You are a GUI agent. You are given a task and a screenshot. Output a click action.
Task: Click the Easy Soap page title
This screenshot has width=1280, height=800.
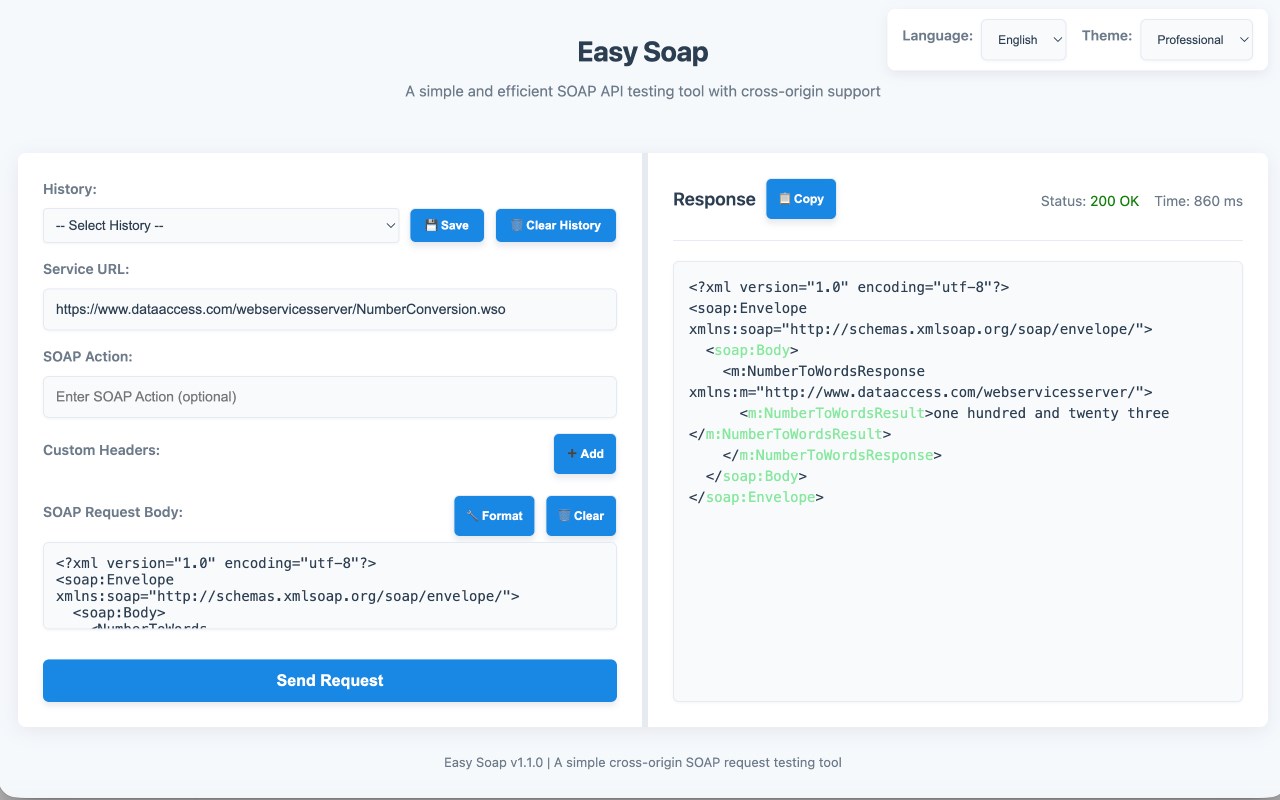click(643, 52)
